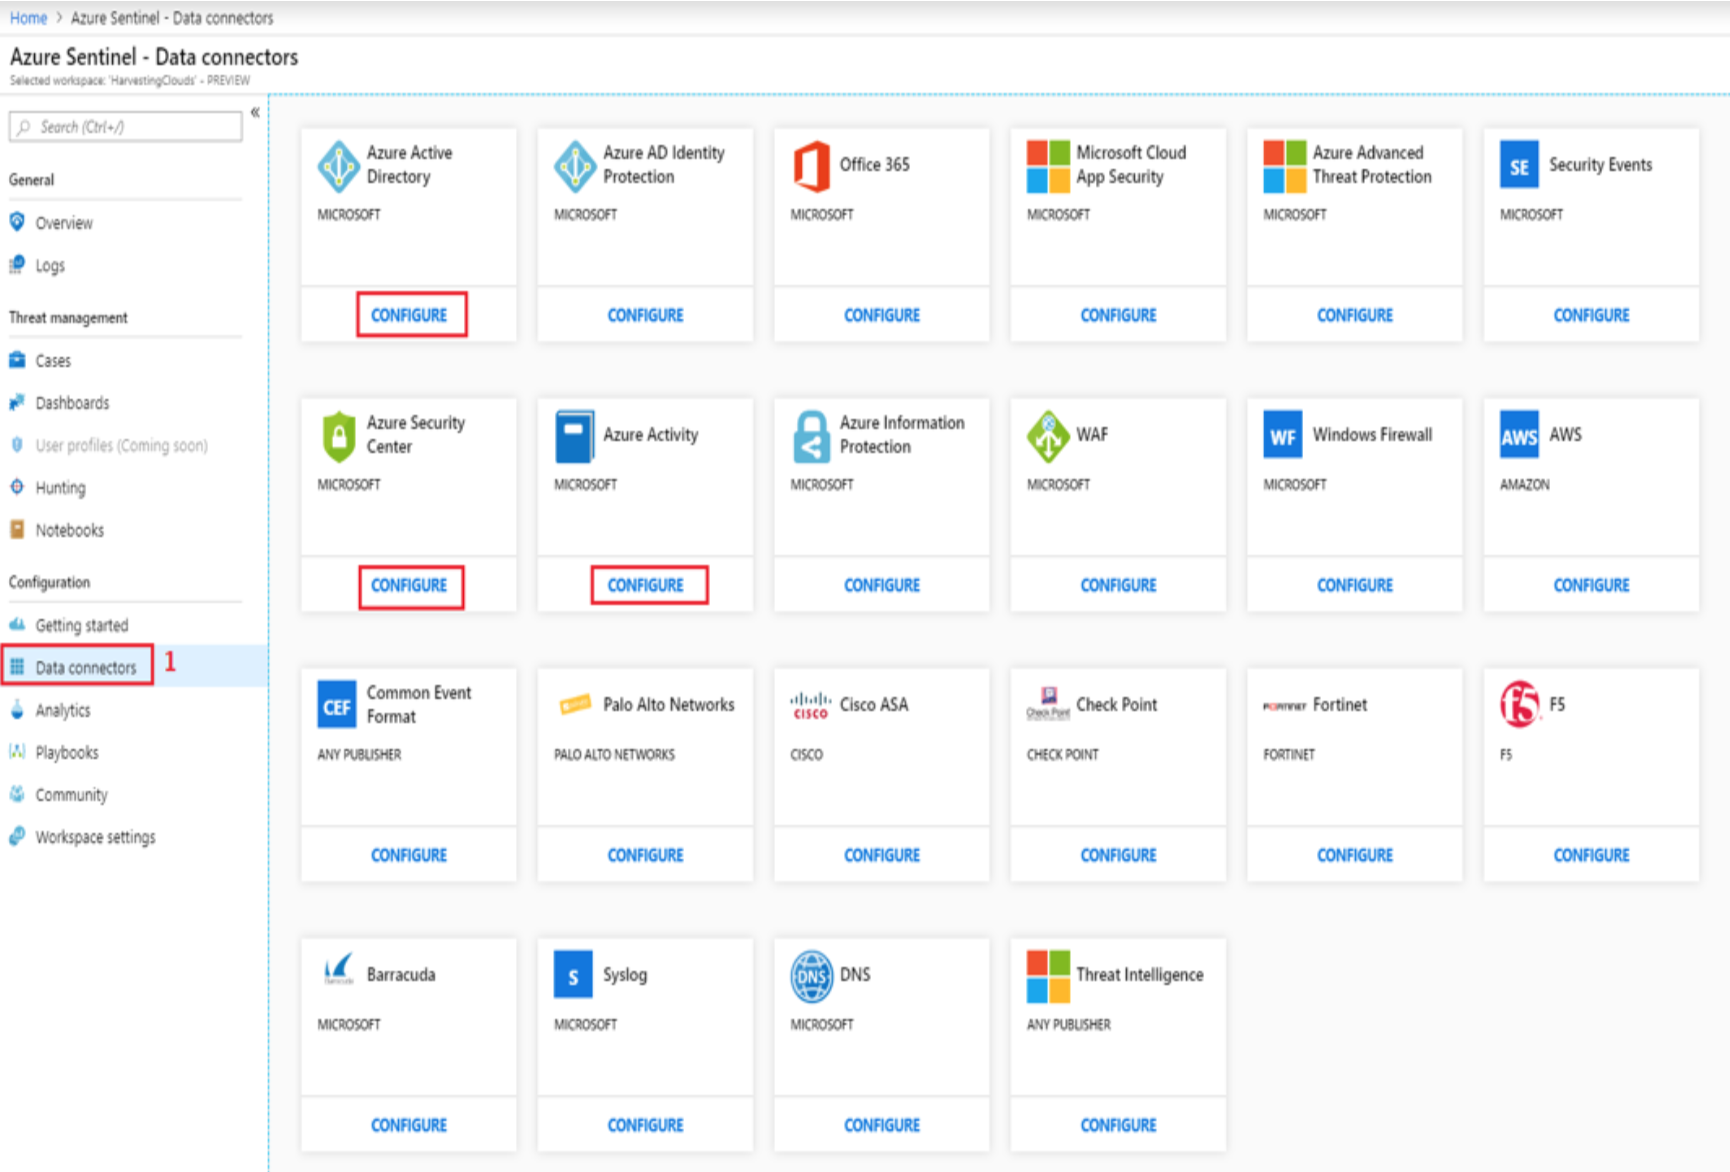Click the Barracuda logo icon
Viewport: 1730px width, 1172px height.
pyautogui.click(x=339, y=970)
